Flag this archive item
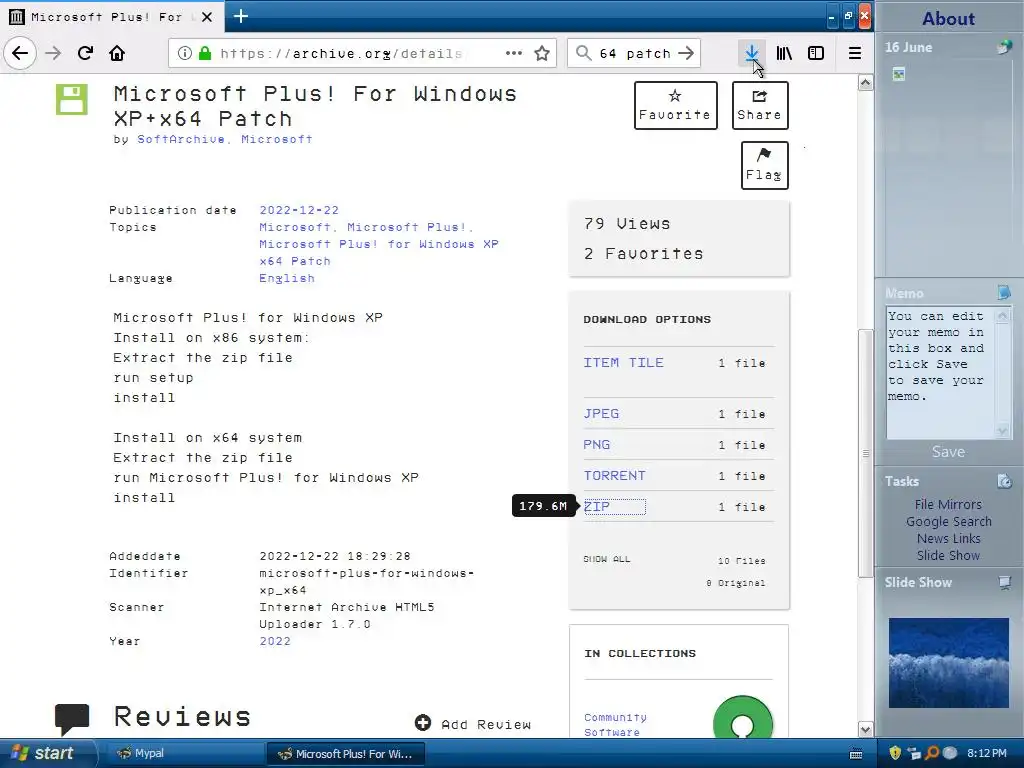The image size is (1024, 768). [x=764, y=165]
